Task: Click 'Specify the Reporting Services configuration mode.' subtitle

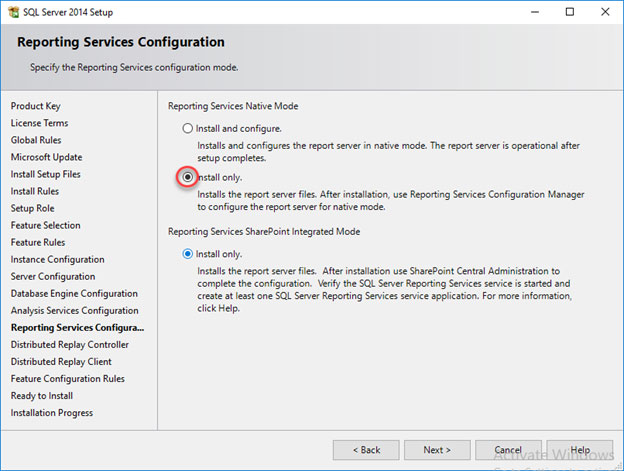Action: pyautogui.click(x=134, y=67)
